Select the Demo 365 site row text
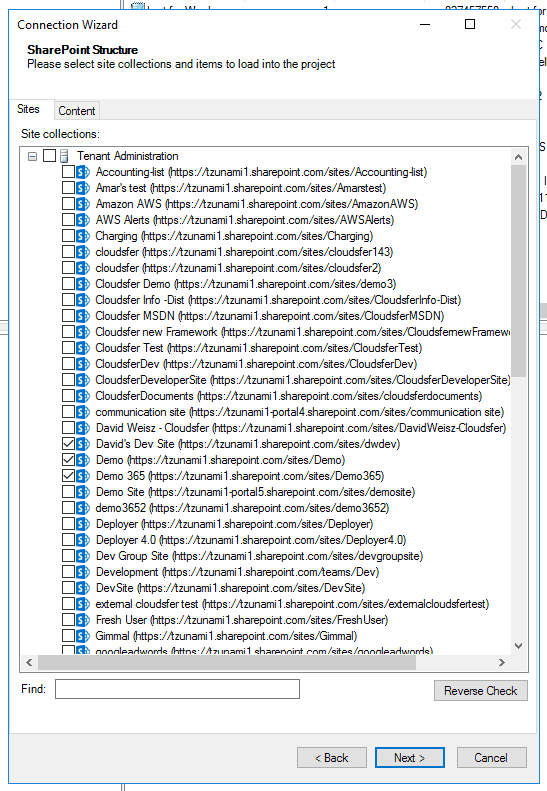The height and width of the screenshot is (791, 547). (x=240, y=476)
